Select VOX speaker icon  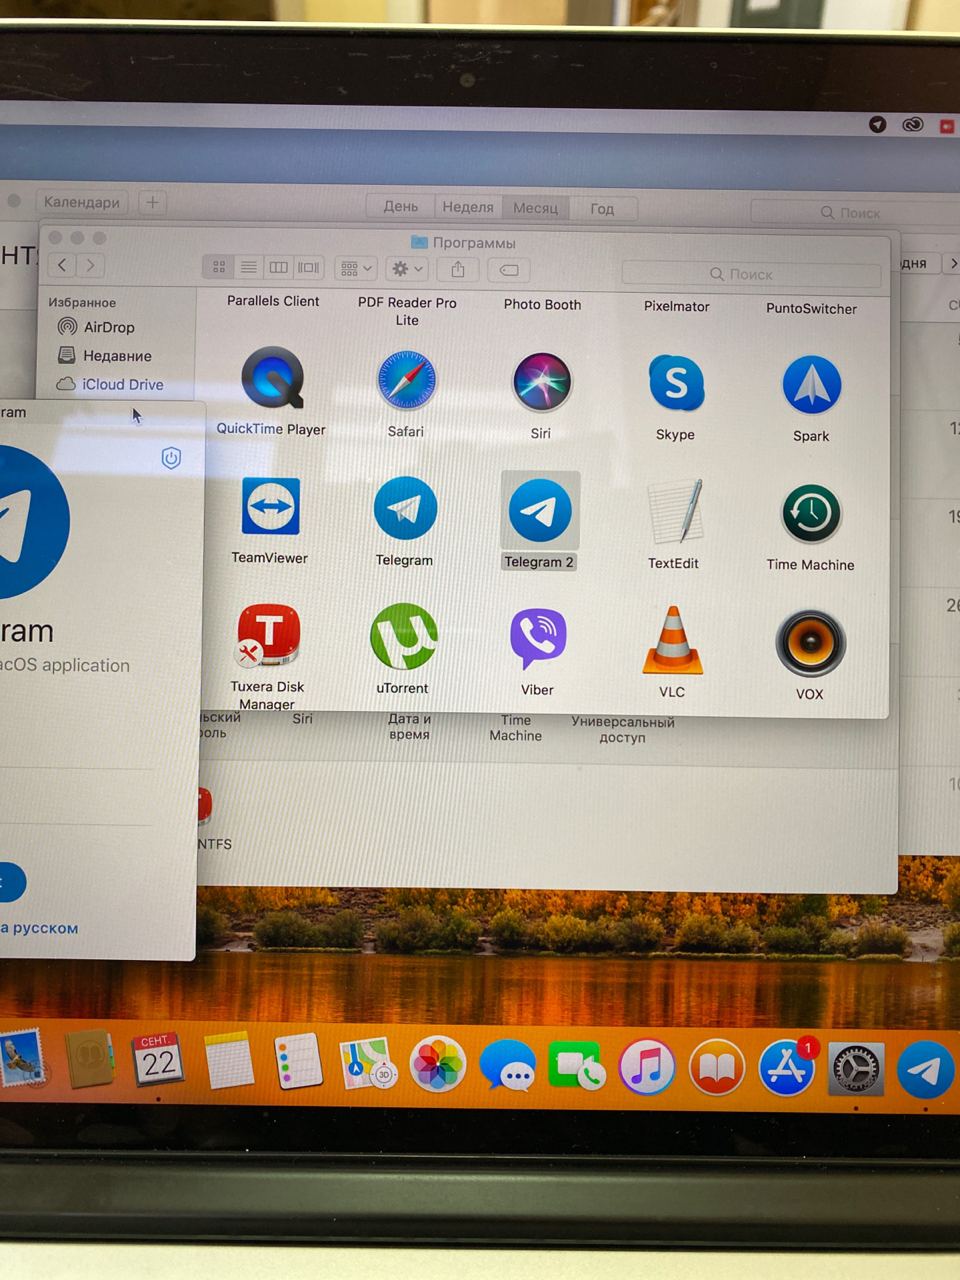click(810, 643)
